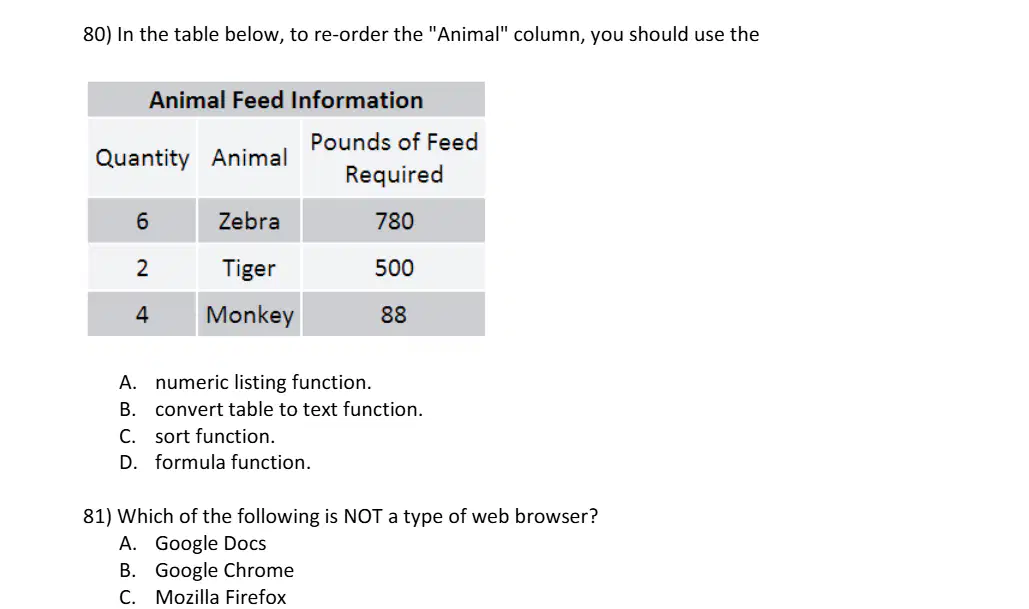Select answer C sort function
The height and width of the screenshot is (609, 1029).
(x=197, y=436)
